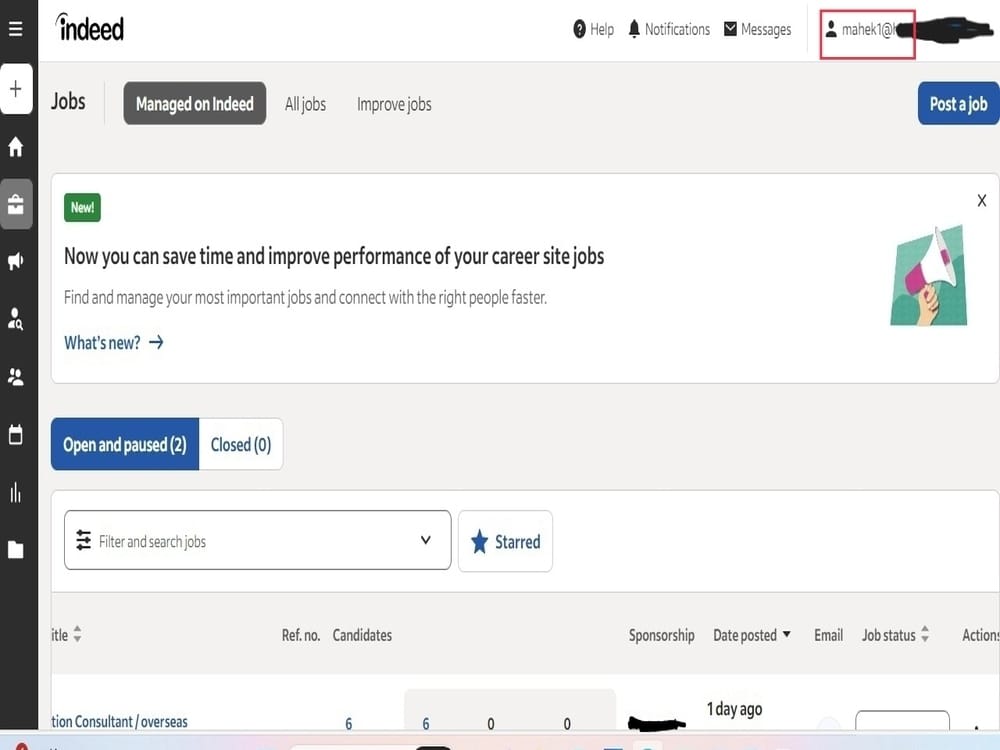Viewport: 1000px width, 750px height.
Task: Click the Sponsorship column header
Action: [x=661, y=635]
